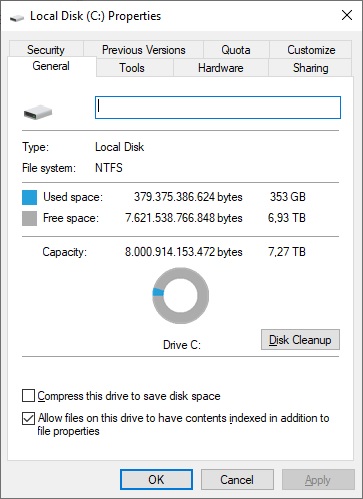363x499 pixels.
Task: Uncheck Allow files to have contents indexed
Action: click(28, 418)
